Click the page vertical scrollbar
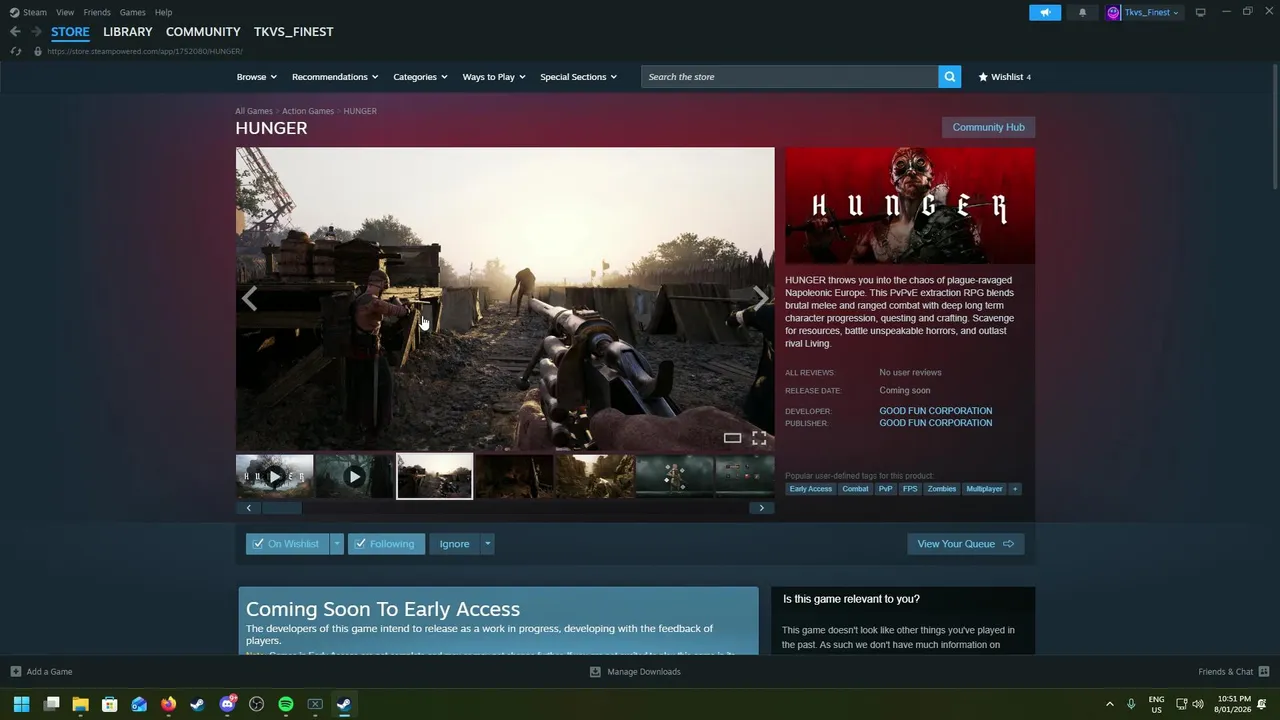The image size is (1280, 720). [1274, 127]
